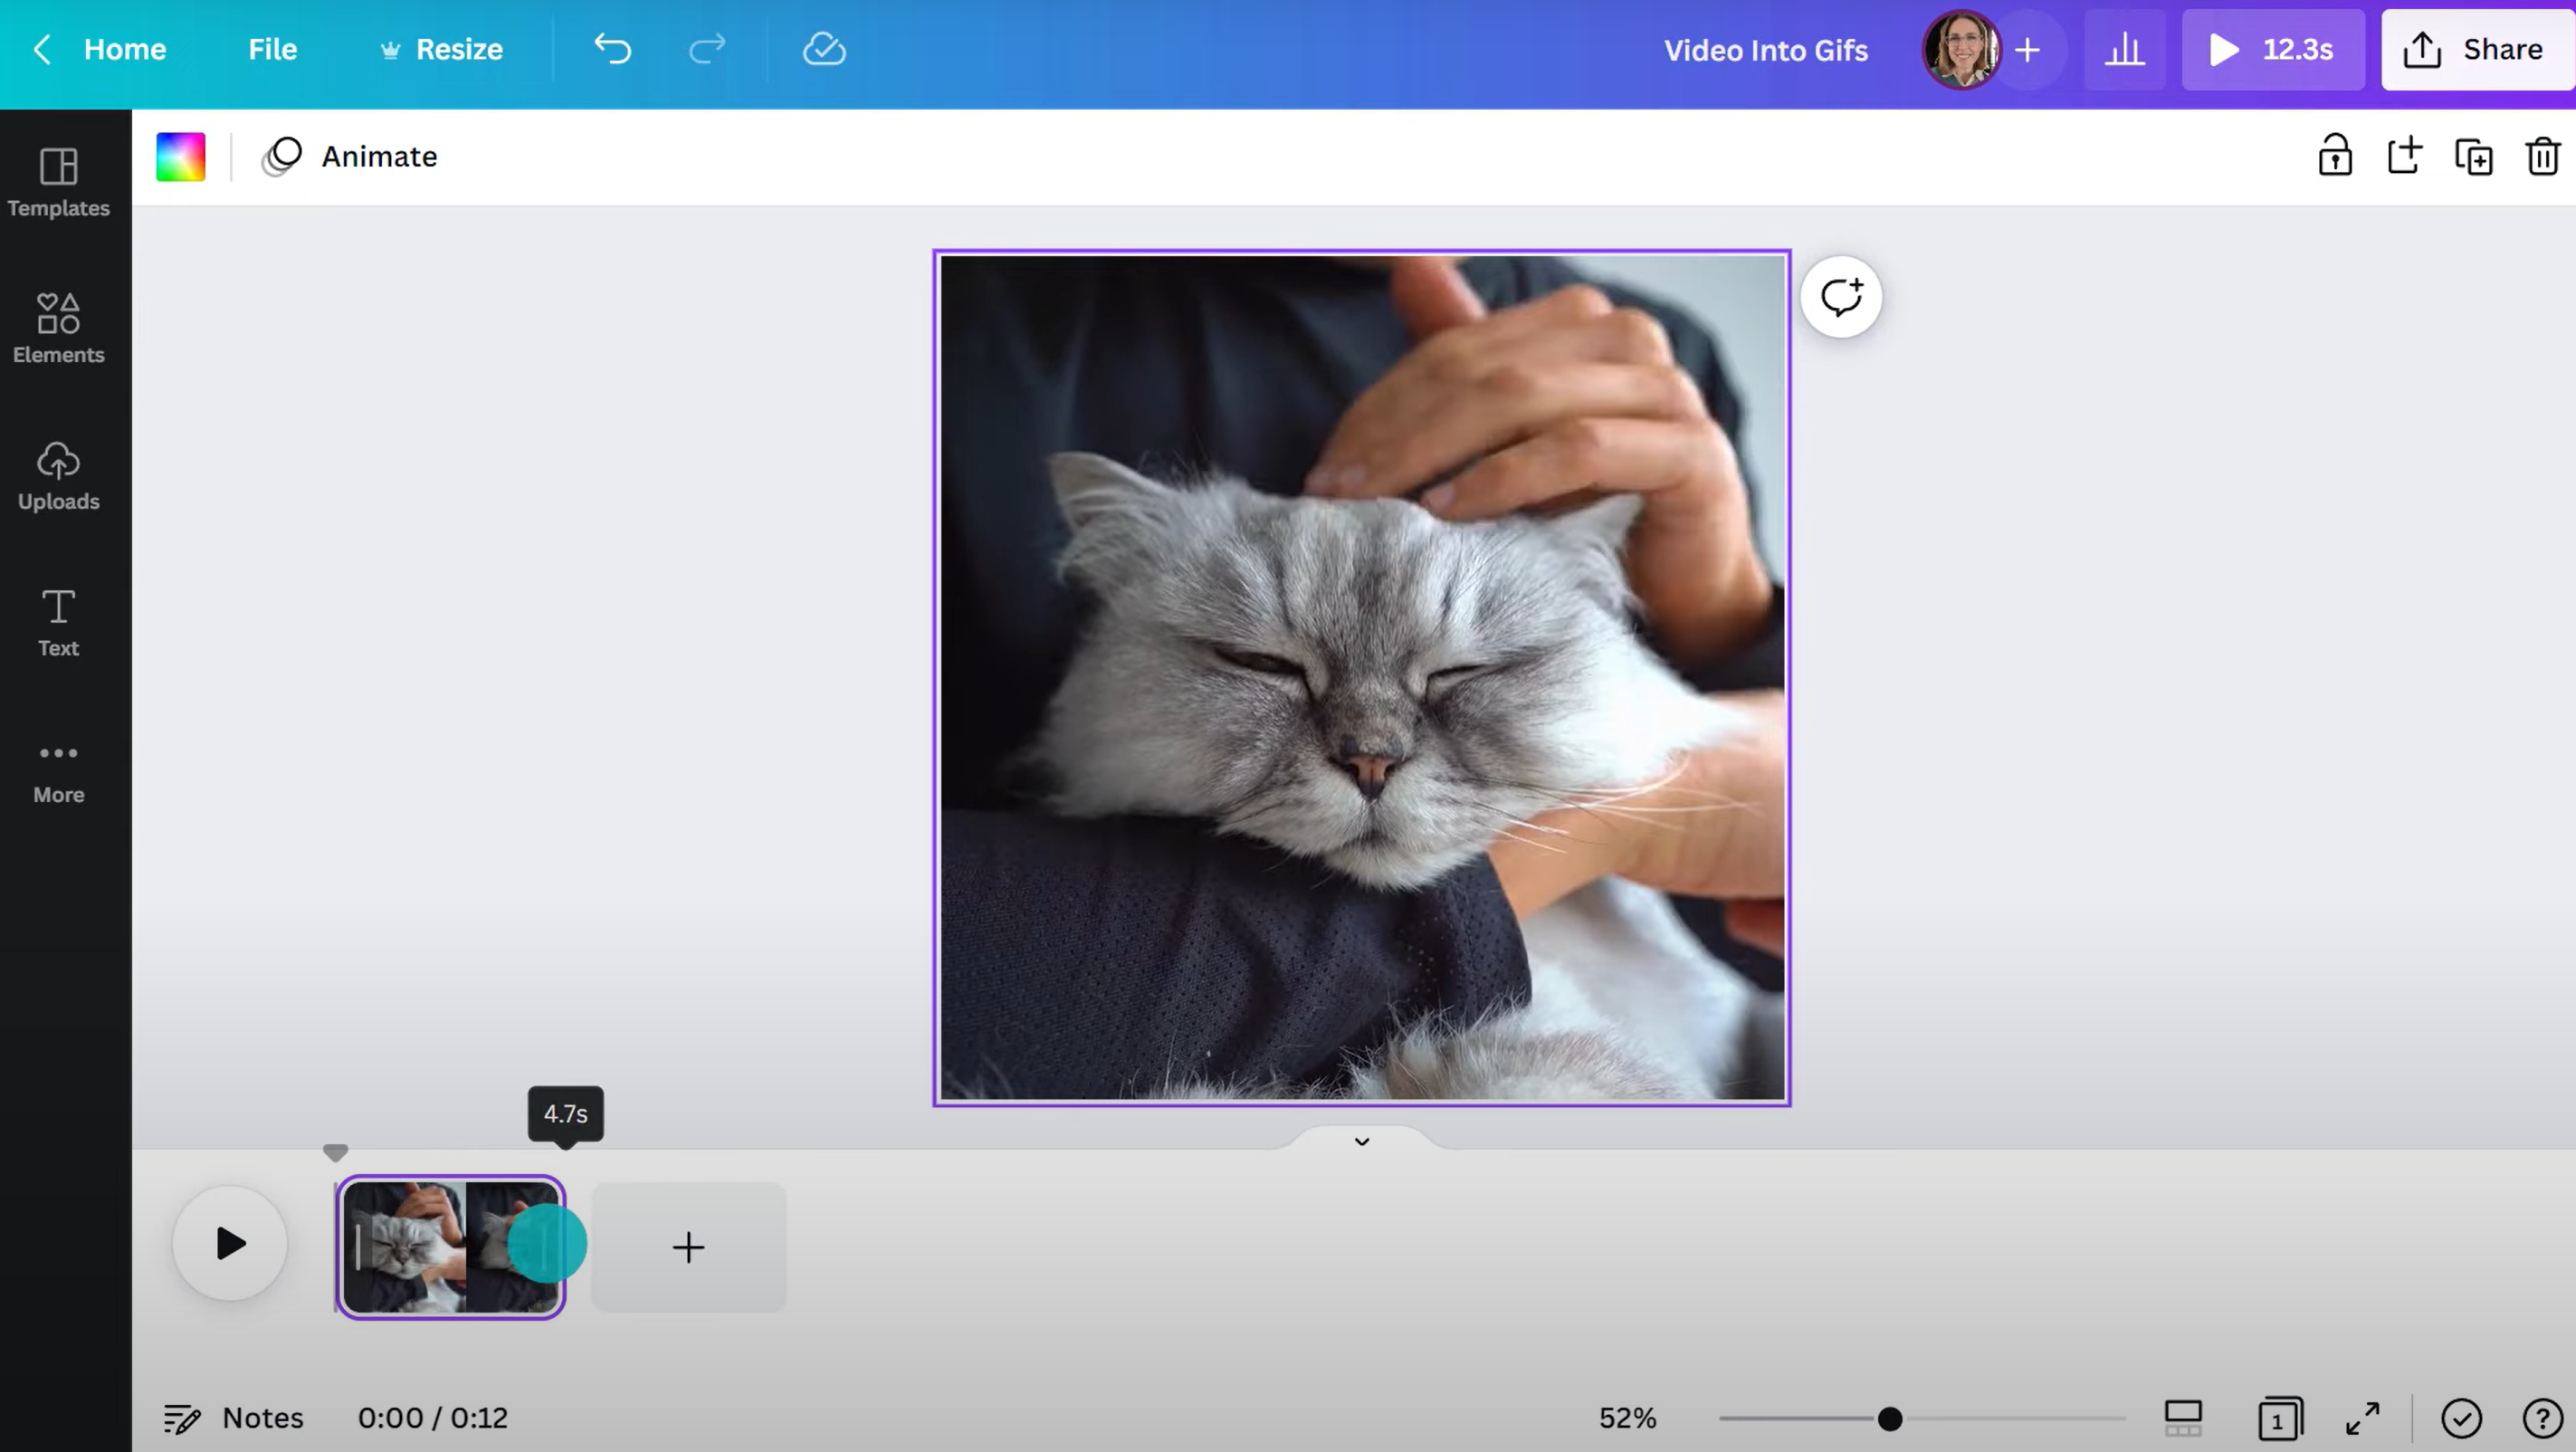Open the Templates panel

[x=58, y=182]
